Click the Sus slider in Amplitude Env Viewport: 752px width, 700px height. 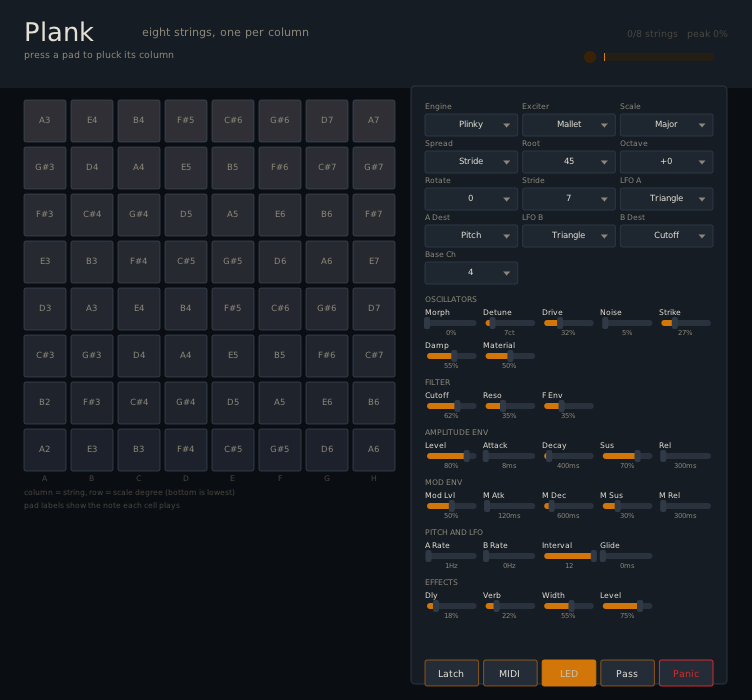coord(626,456)
